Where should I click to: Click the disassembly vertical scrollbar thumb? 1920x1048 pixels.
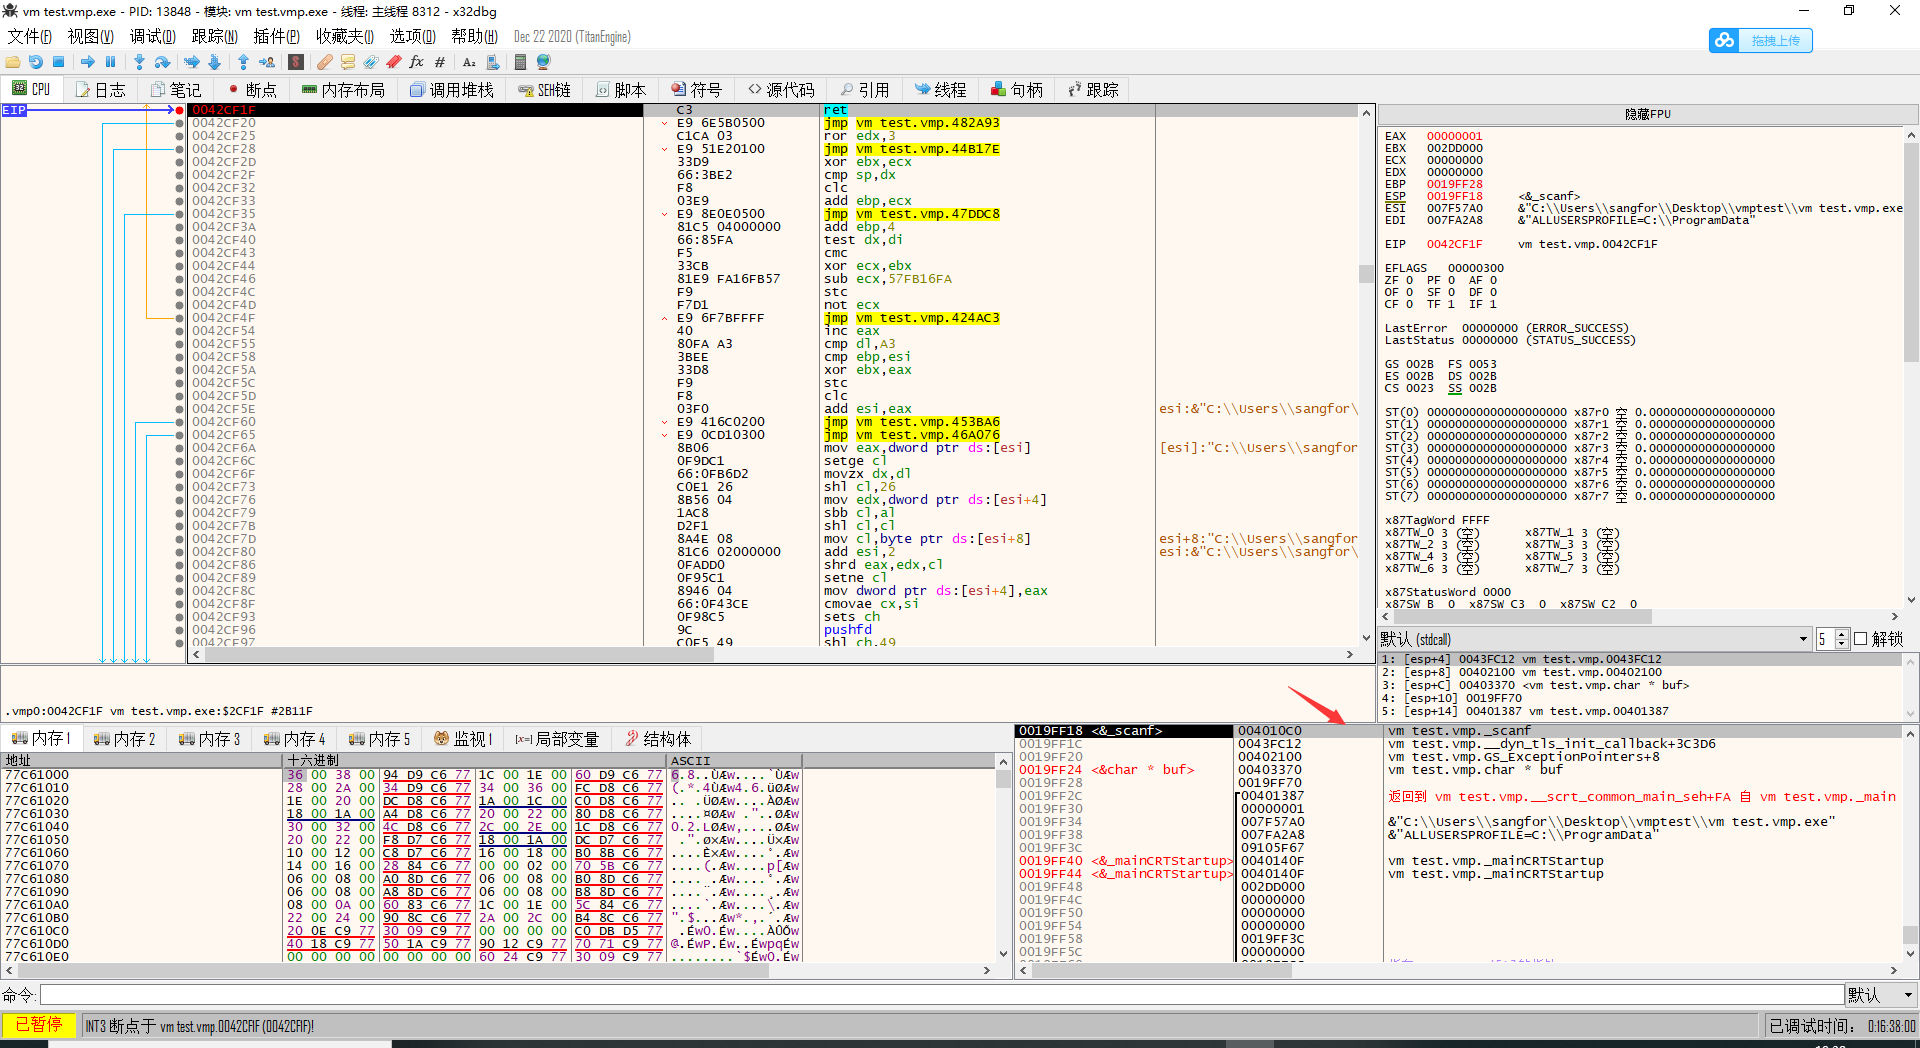pyautogui.click(x=1366, y=274)
